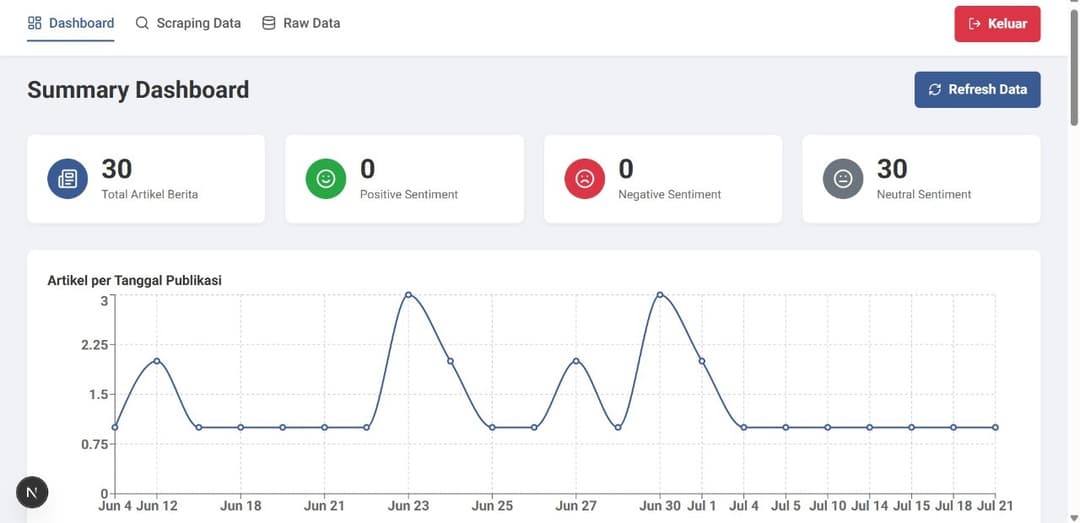The height and width of the screenshot is (523, 1080).
Task: Open the round N badge icon
Action: pyautogui.click(x=32, y=492)
